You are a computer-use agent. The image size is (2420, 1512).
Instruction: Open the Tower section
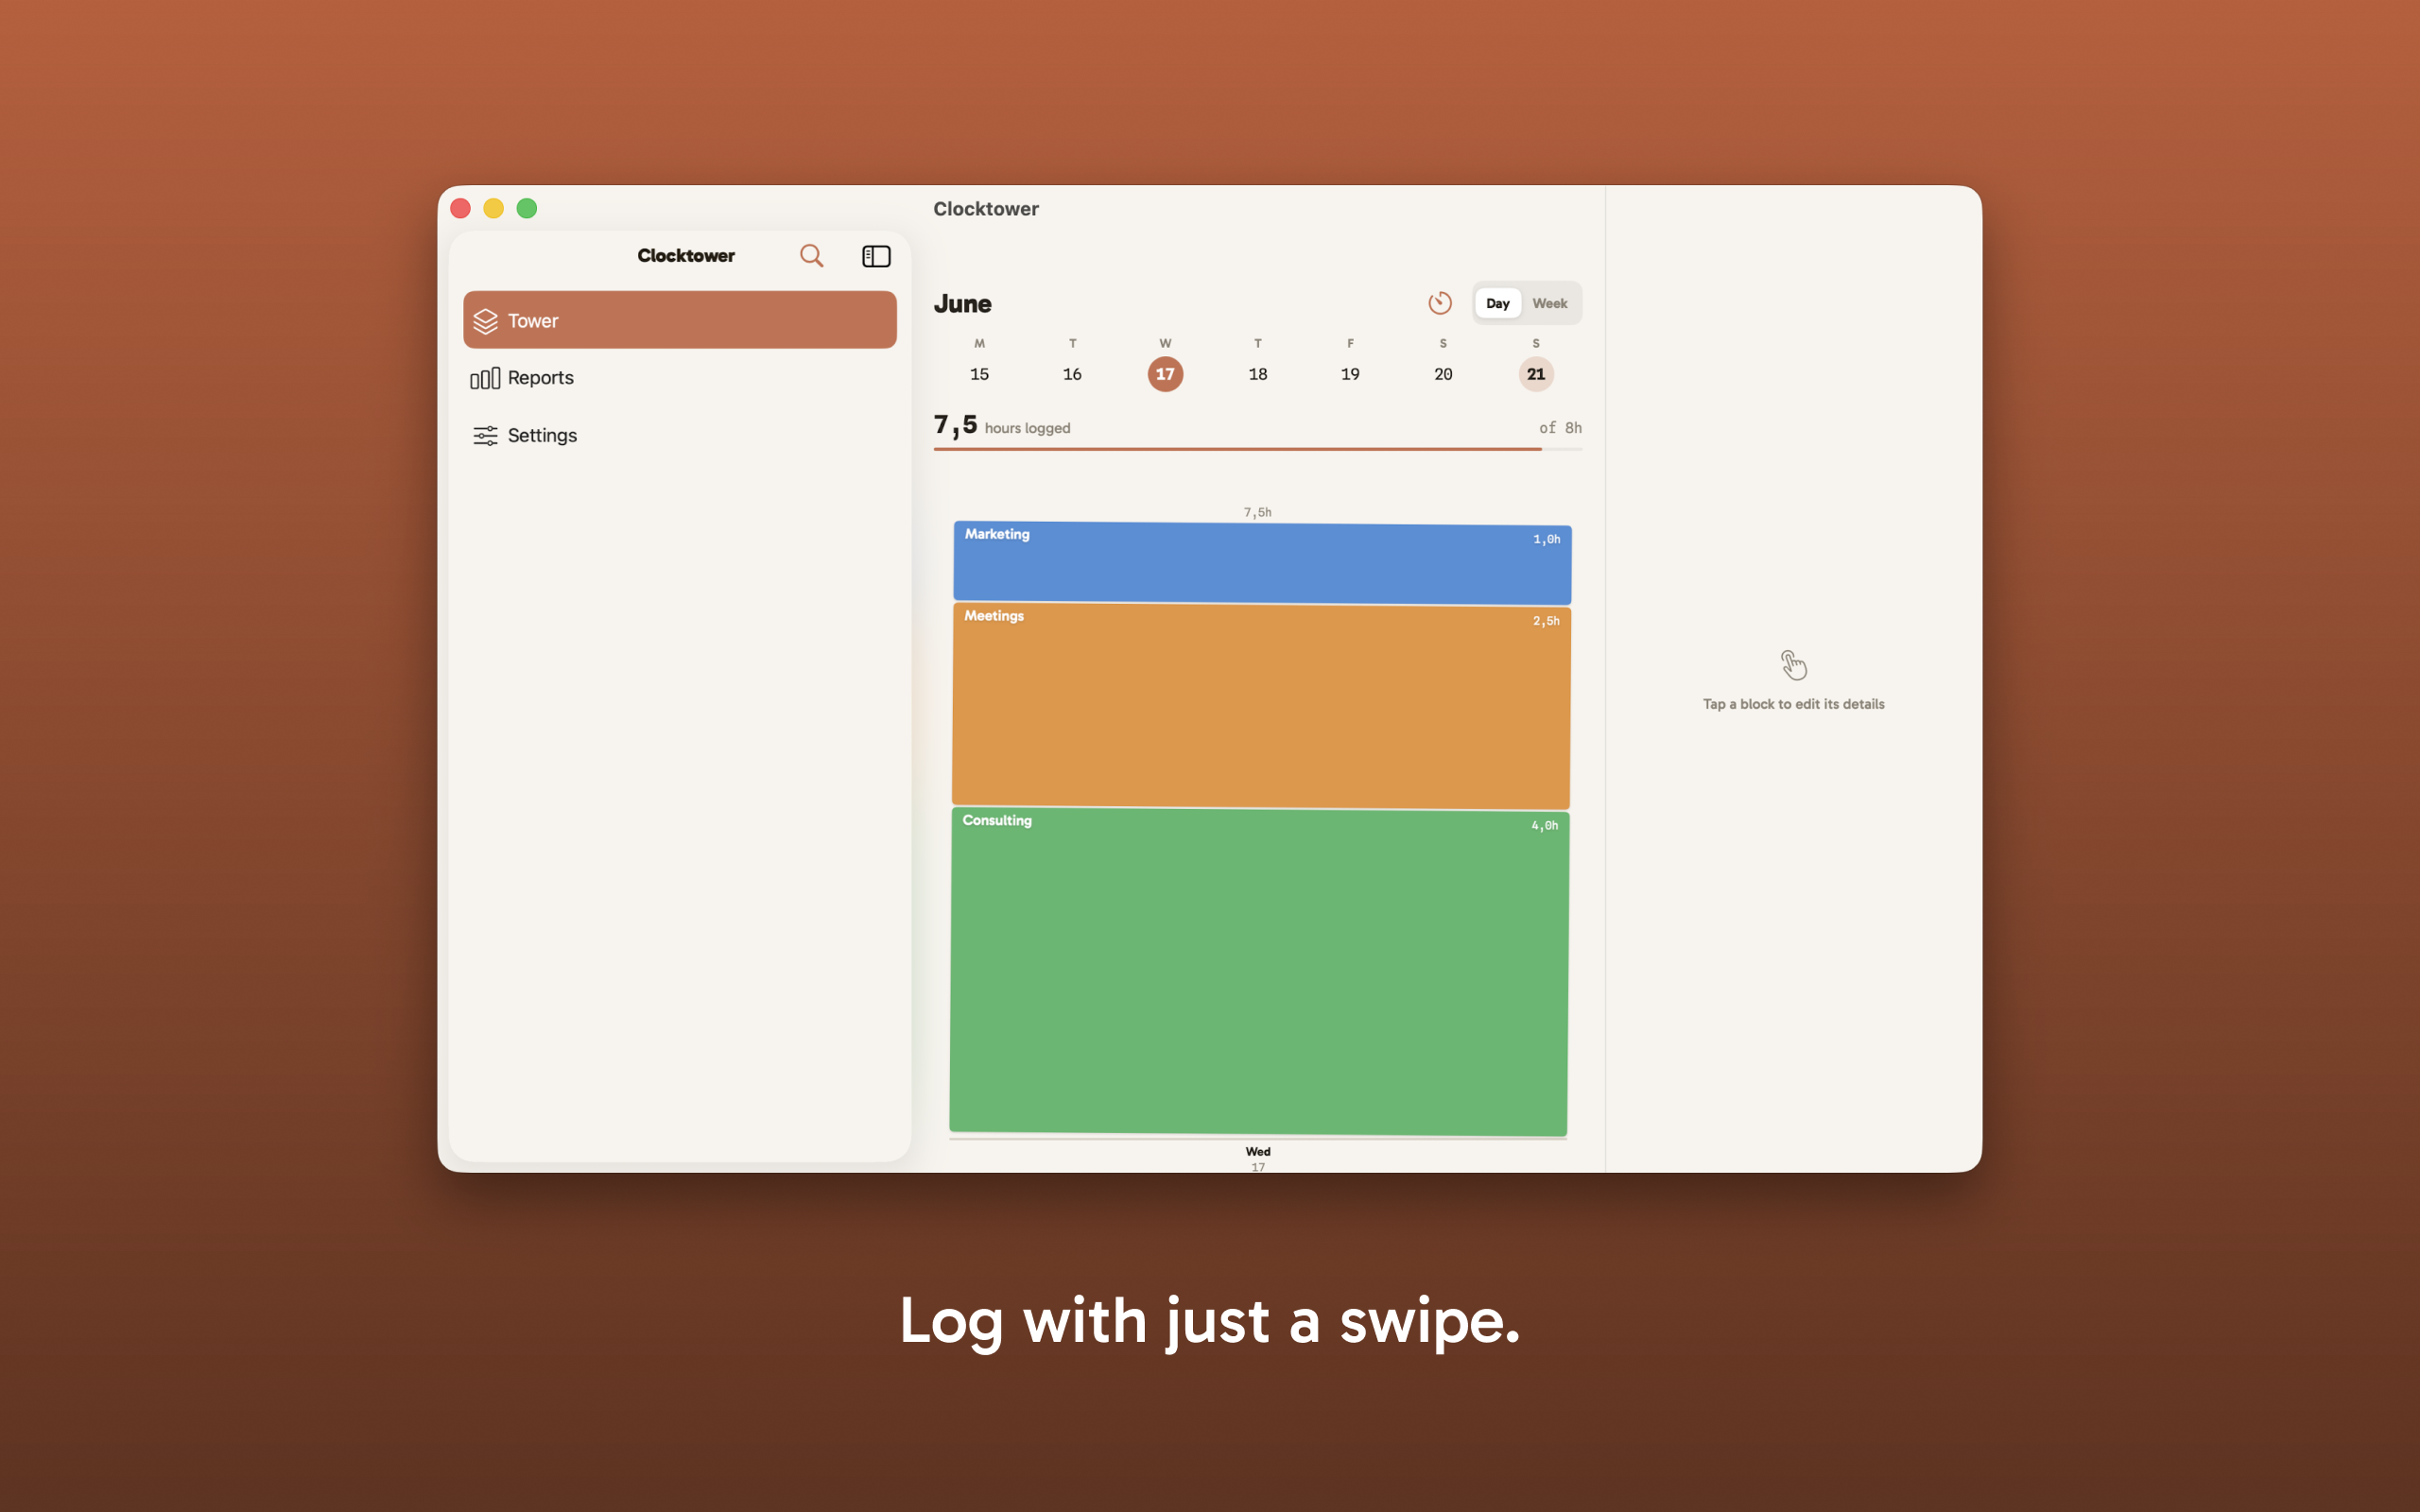tap(680, 320)
